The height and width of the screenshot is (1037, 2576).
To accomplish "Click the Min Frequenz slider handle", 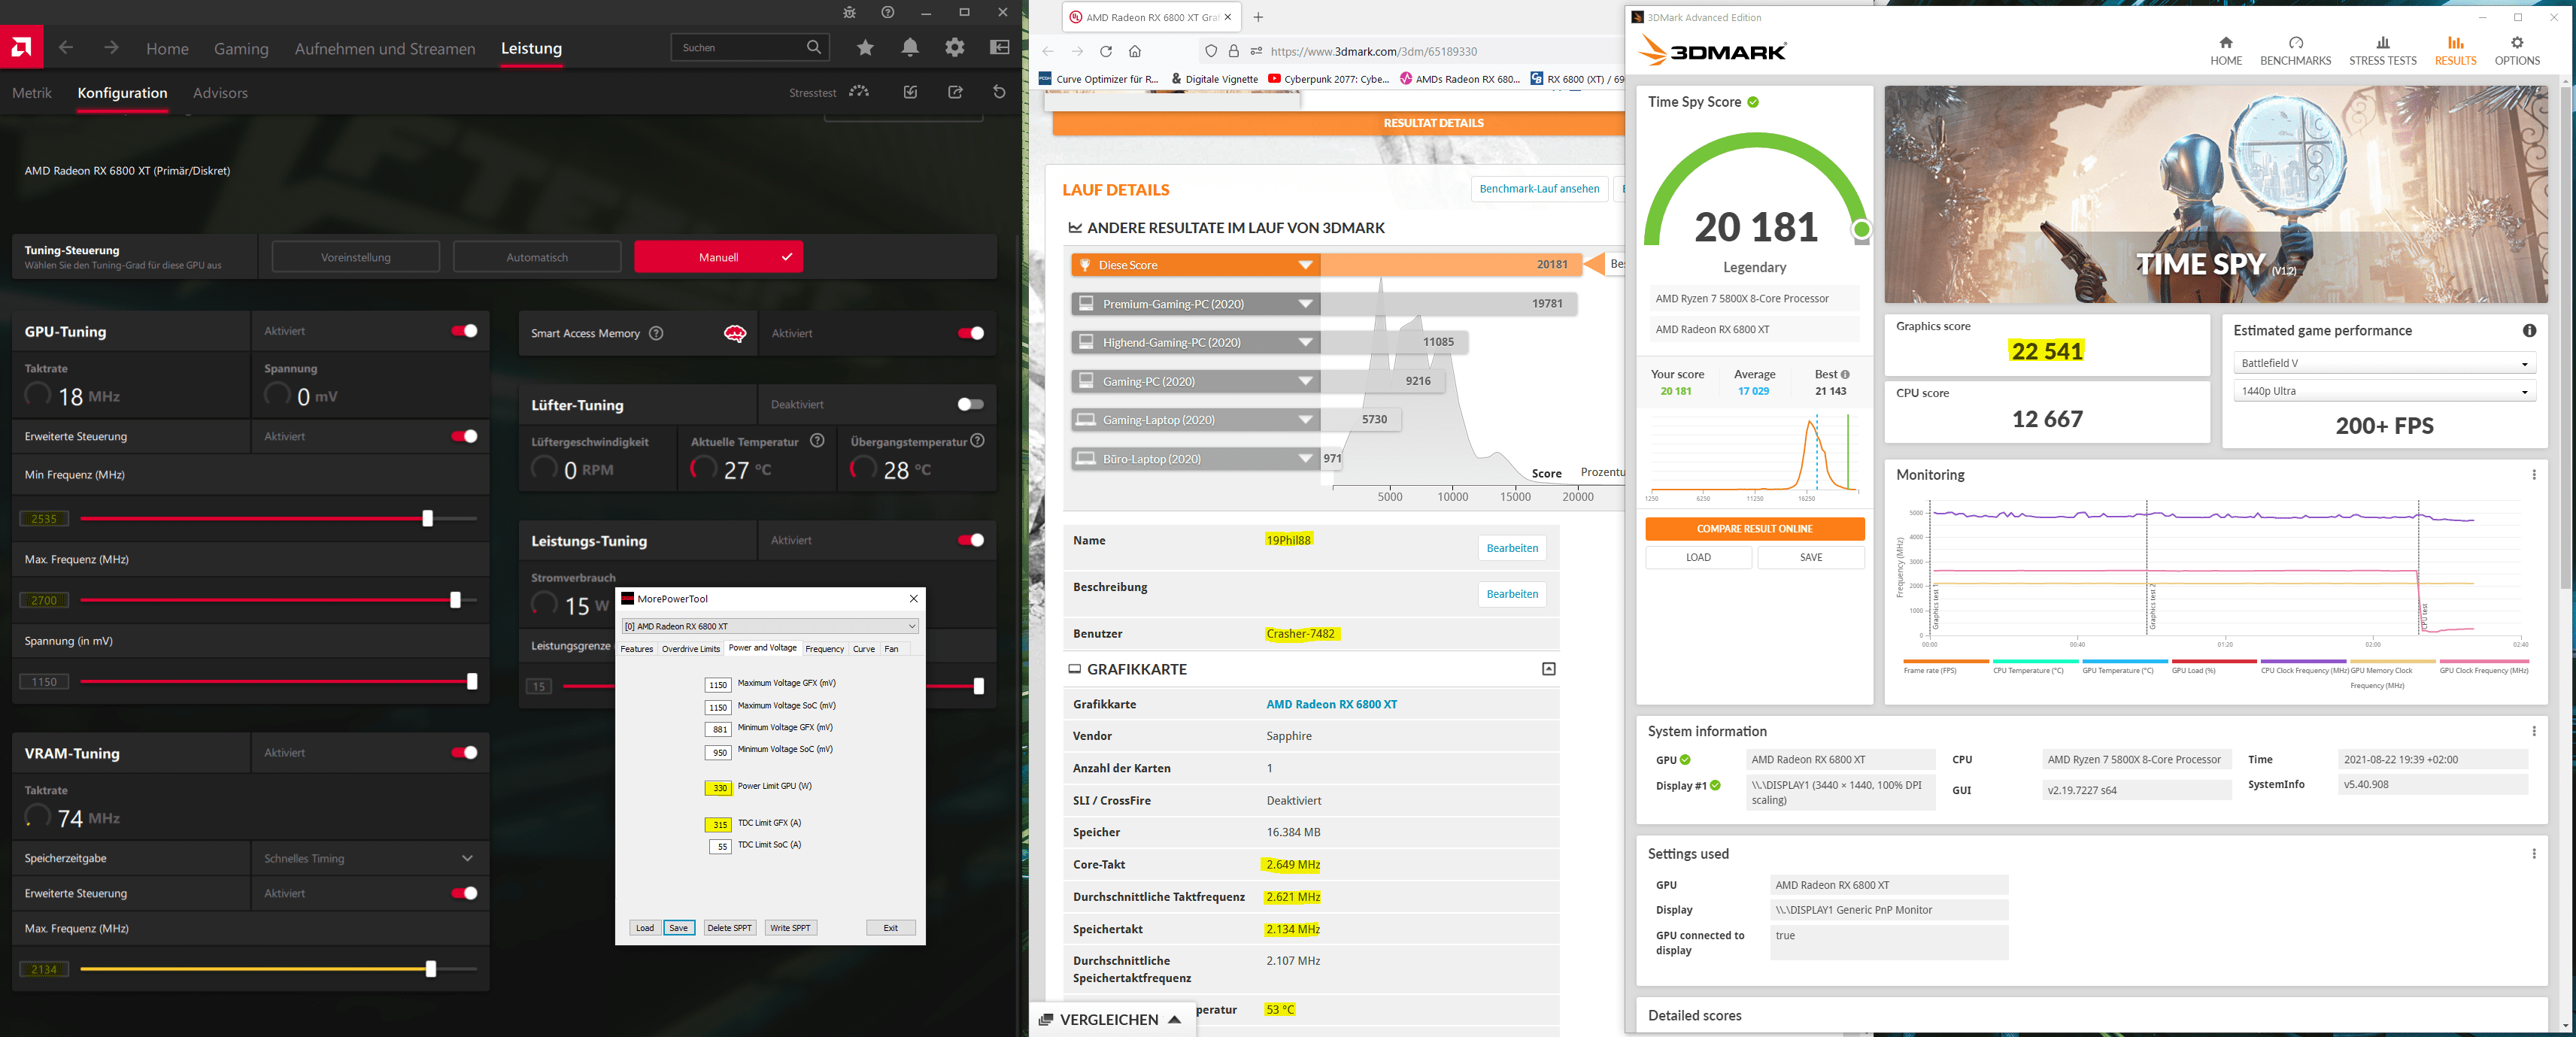I will coord(427,518).
